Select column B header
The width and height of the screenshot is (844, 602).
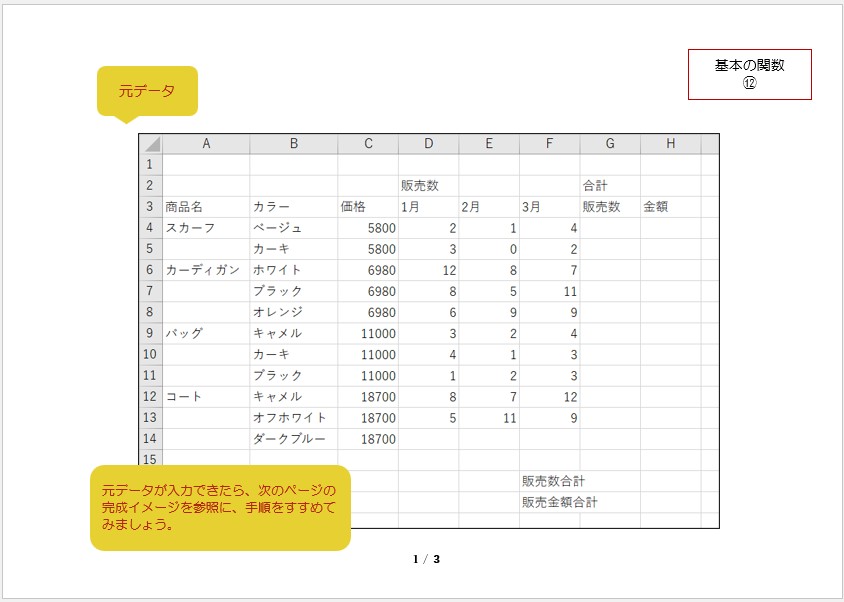(294, 144)
